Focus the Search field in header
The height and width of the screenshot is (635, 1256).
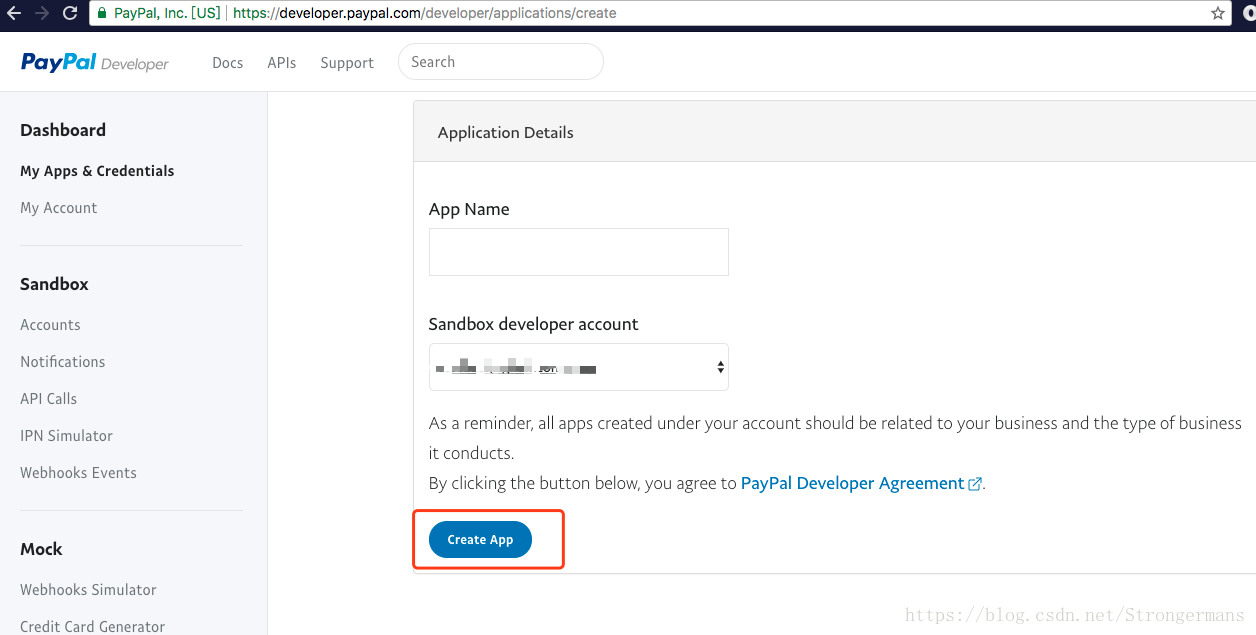pos(501,61)
